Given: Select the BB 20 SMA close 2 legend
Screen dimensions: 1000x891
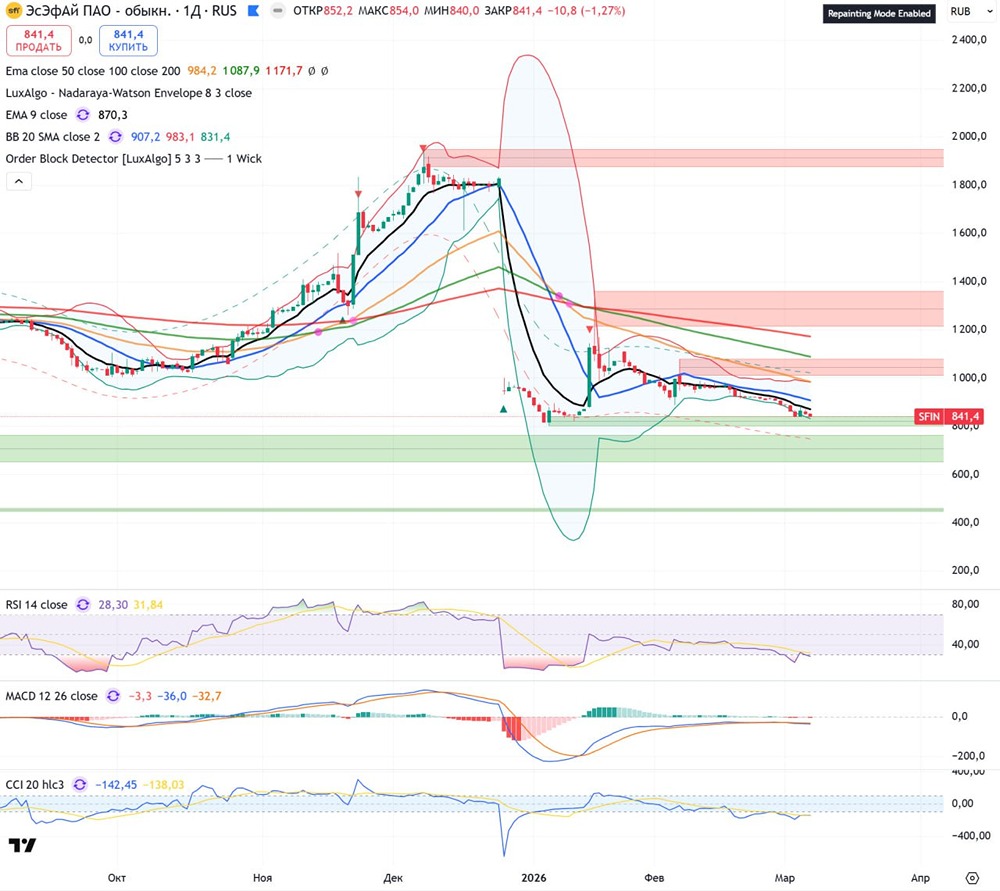Looking at the screenshot, I should click(53, 136).
